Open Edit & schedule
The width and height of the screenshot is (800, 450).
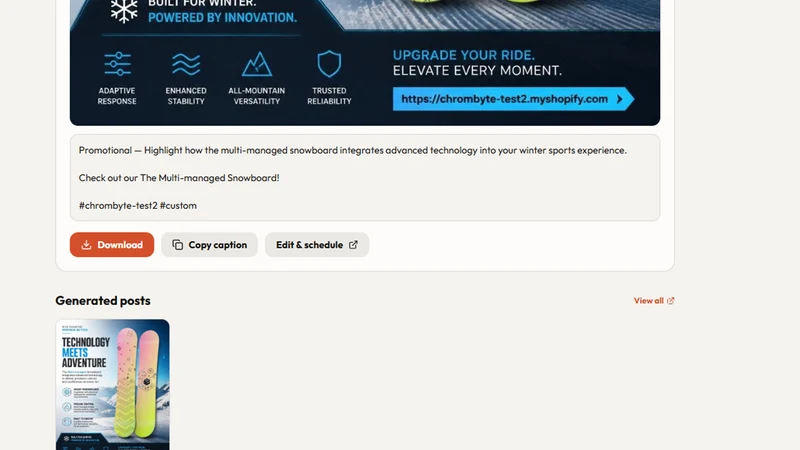click(x=316, y=245)
